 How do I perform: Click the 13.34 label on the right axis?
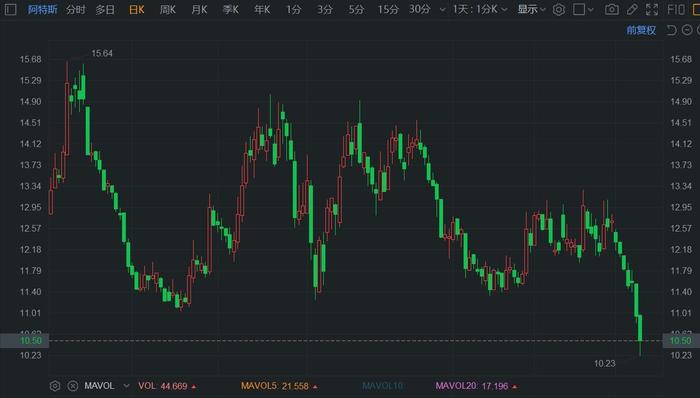point(681,186)
